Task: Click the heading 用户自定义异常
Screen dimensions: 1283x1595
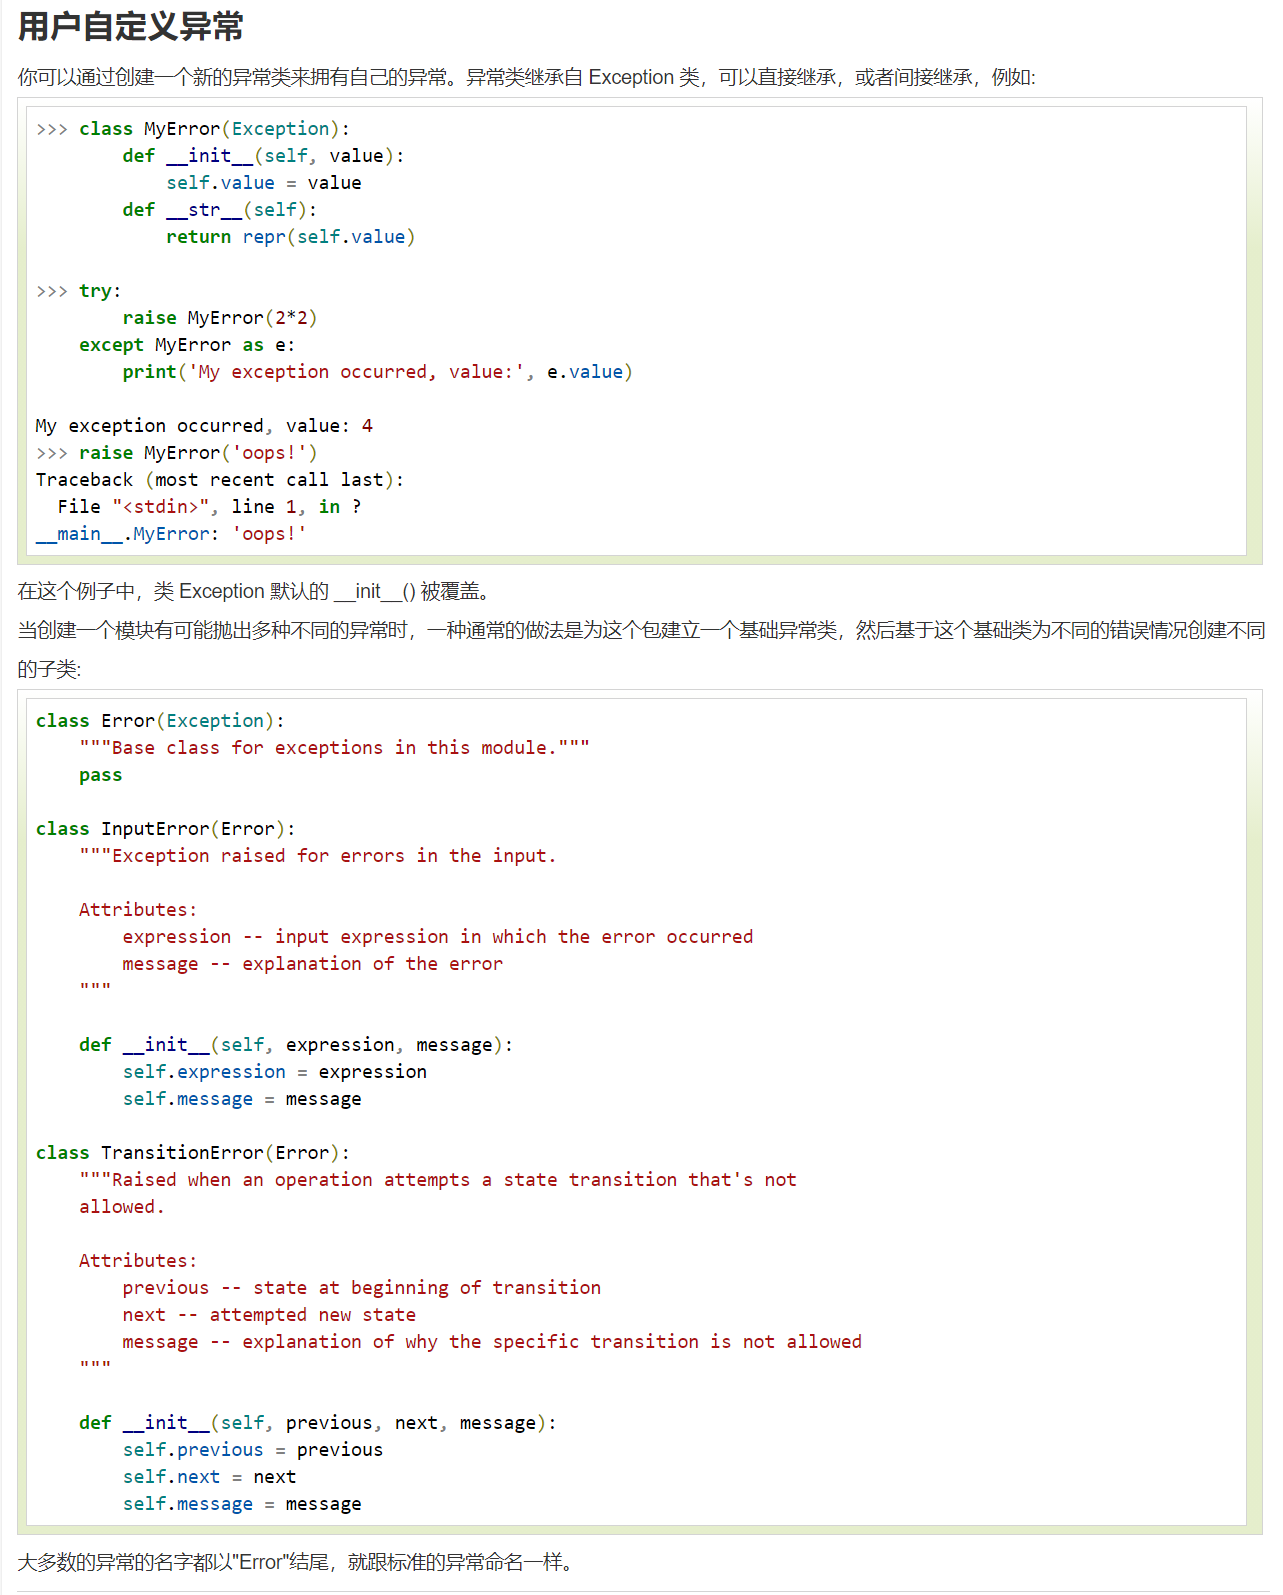Action: pos(131,27)
